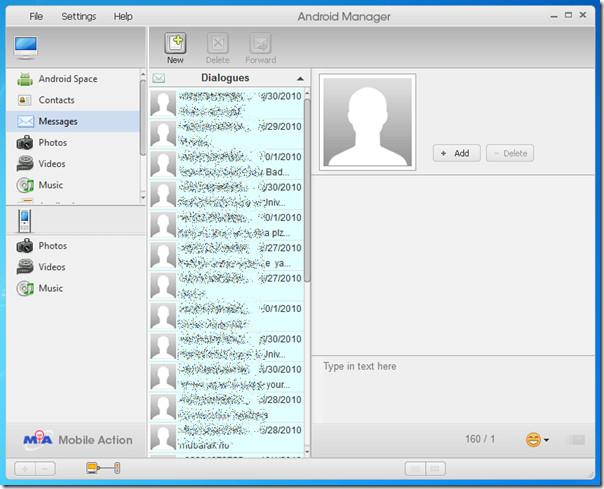604x489 pixels.
Task: Select the dialogue dated /29/2010
Action: [226, 134]
